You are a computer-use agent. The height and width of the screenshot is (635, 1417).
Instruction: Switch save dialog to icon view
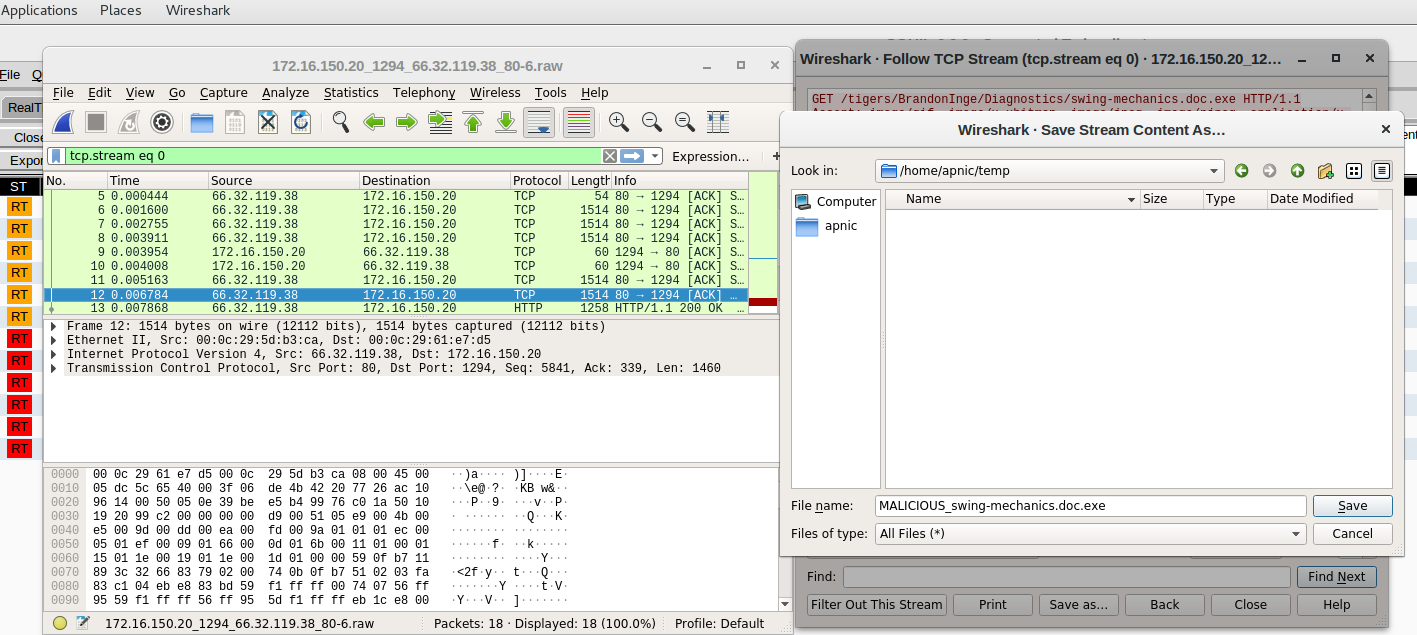pyautogui.click(x=1354, y=171)
